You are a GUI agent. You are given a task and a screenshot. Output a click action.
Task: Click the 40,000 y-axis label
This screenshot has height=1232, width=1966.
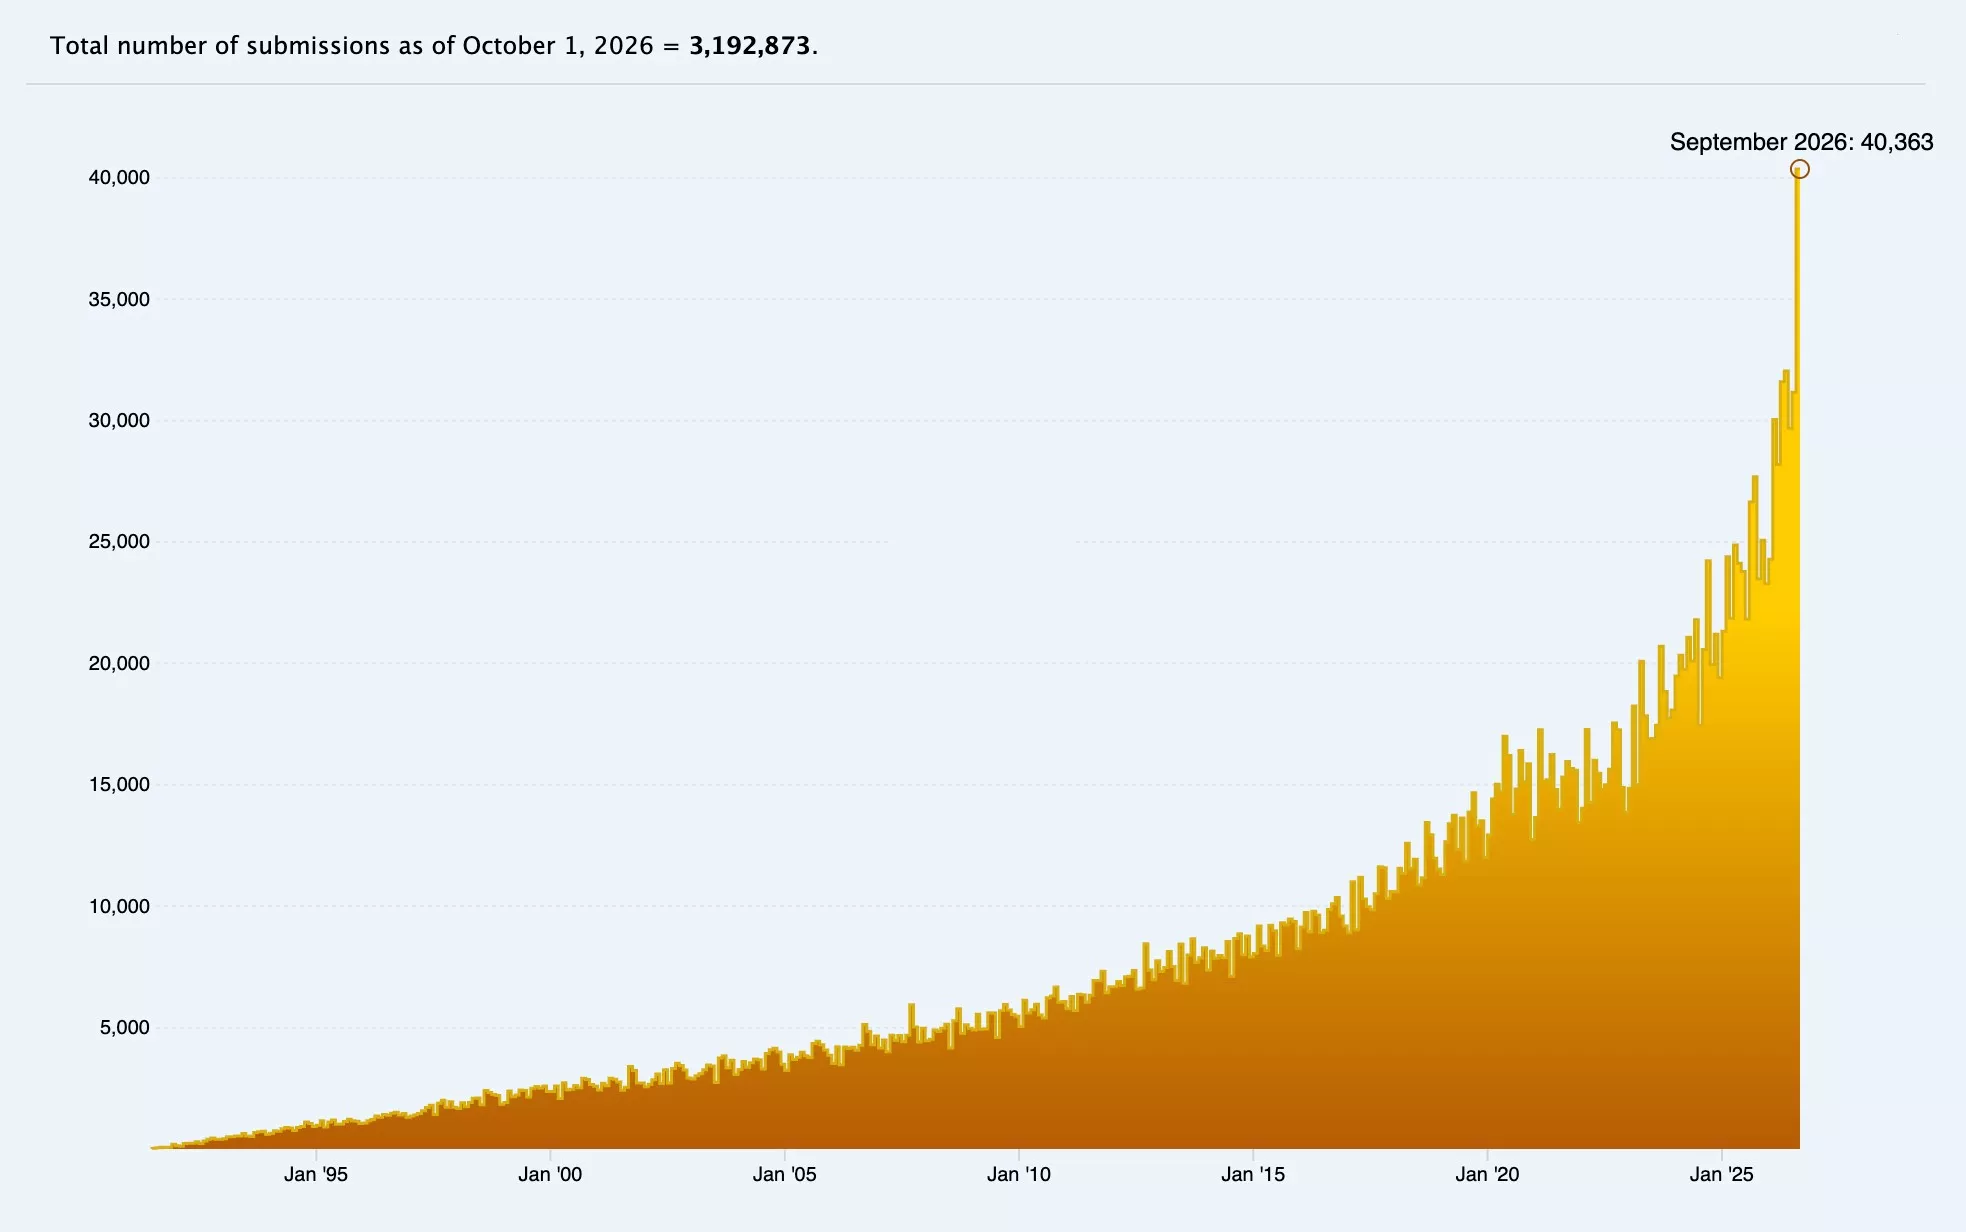(x=119, y=178)
